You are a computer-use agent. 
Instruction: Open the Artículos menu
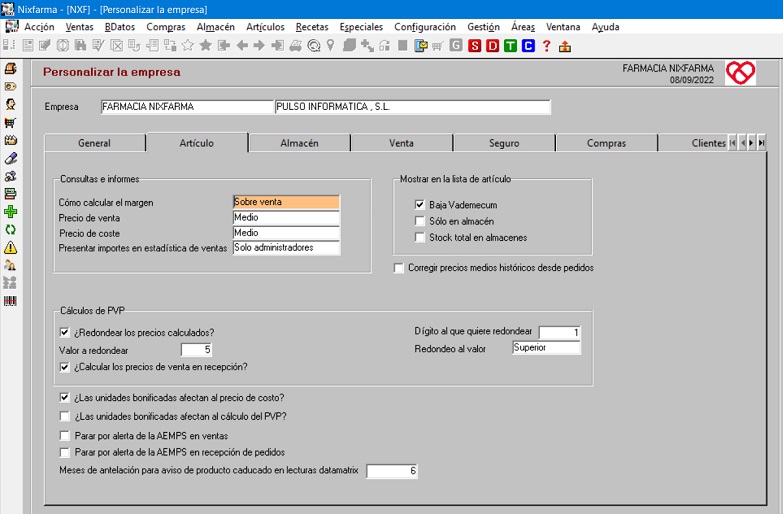point(265,27)
